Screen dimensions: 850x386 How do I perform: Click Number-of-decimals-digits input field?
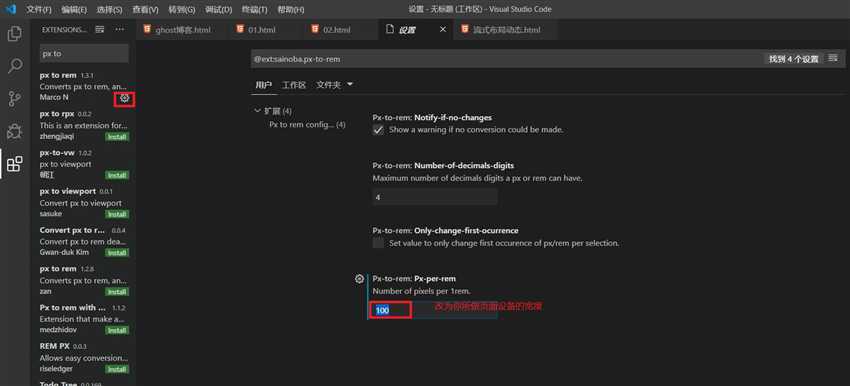[435, 197]
